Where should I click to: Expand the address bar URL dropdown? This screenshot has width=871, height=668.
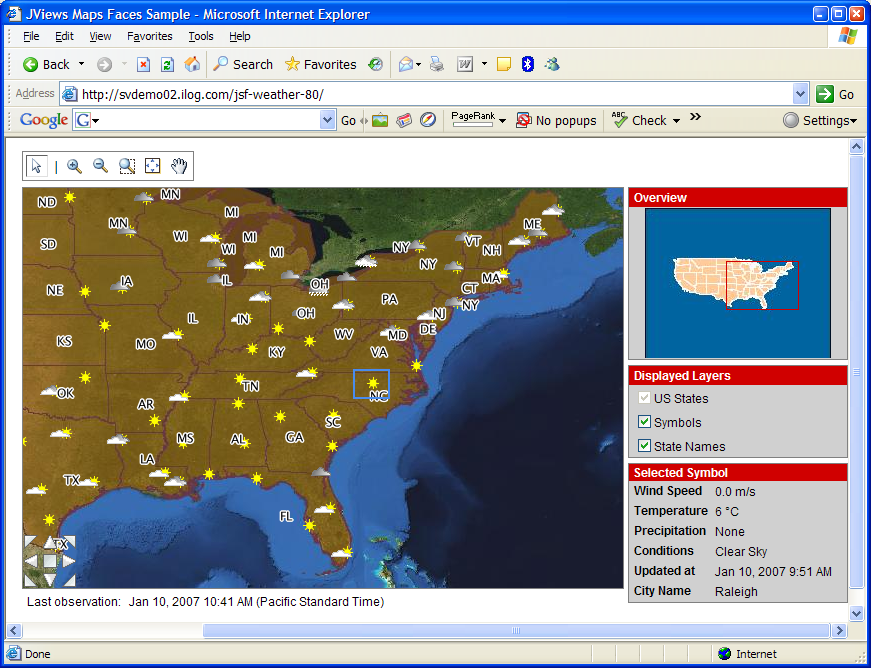[x=800, y=94]
